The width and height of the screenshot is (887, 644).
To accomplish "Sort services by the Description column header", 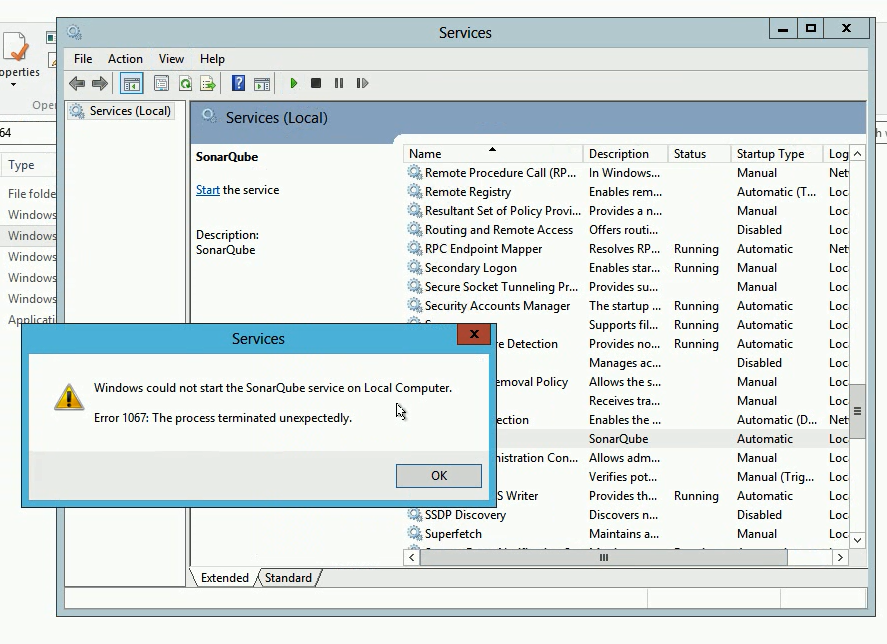I will coord(626,154).
